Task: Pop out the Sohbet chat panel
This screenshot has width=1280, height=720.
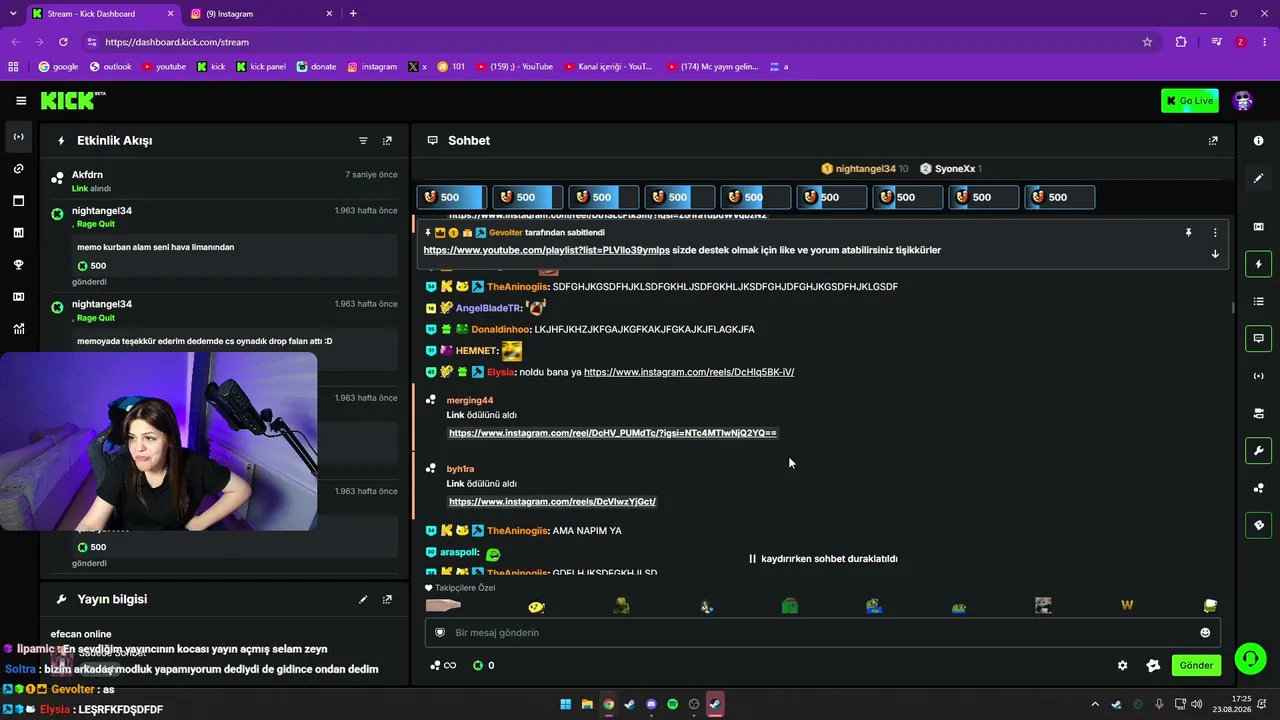Action: [x=1213, y=141]
